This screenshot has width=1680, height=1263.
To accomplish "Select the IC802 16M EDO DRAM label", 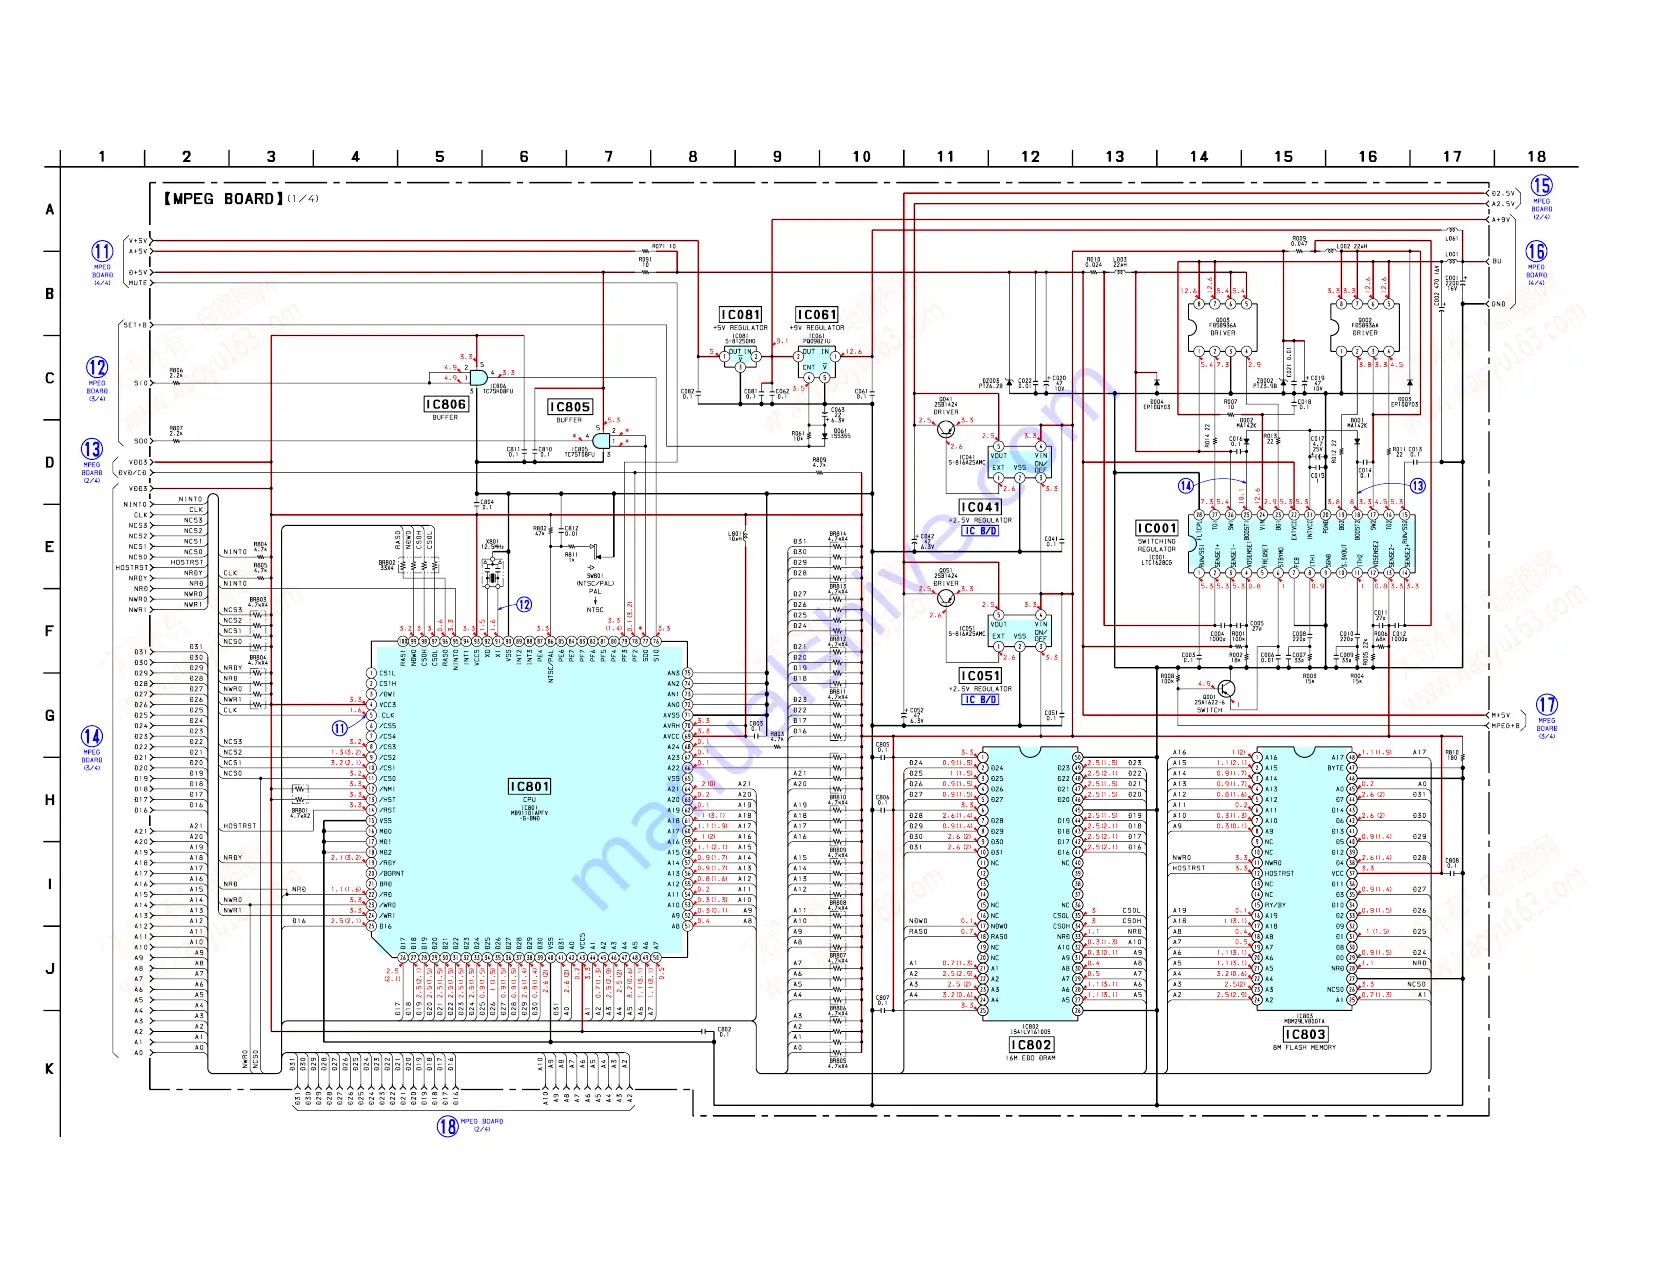I will pos(1031,1045).
